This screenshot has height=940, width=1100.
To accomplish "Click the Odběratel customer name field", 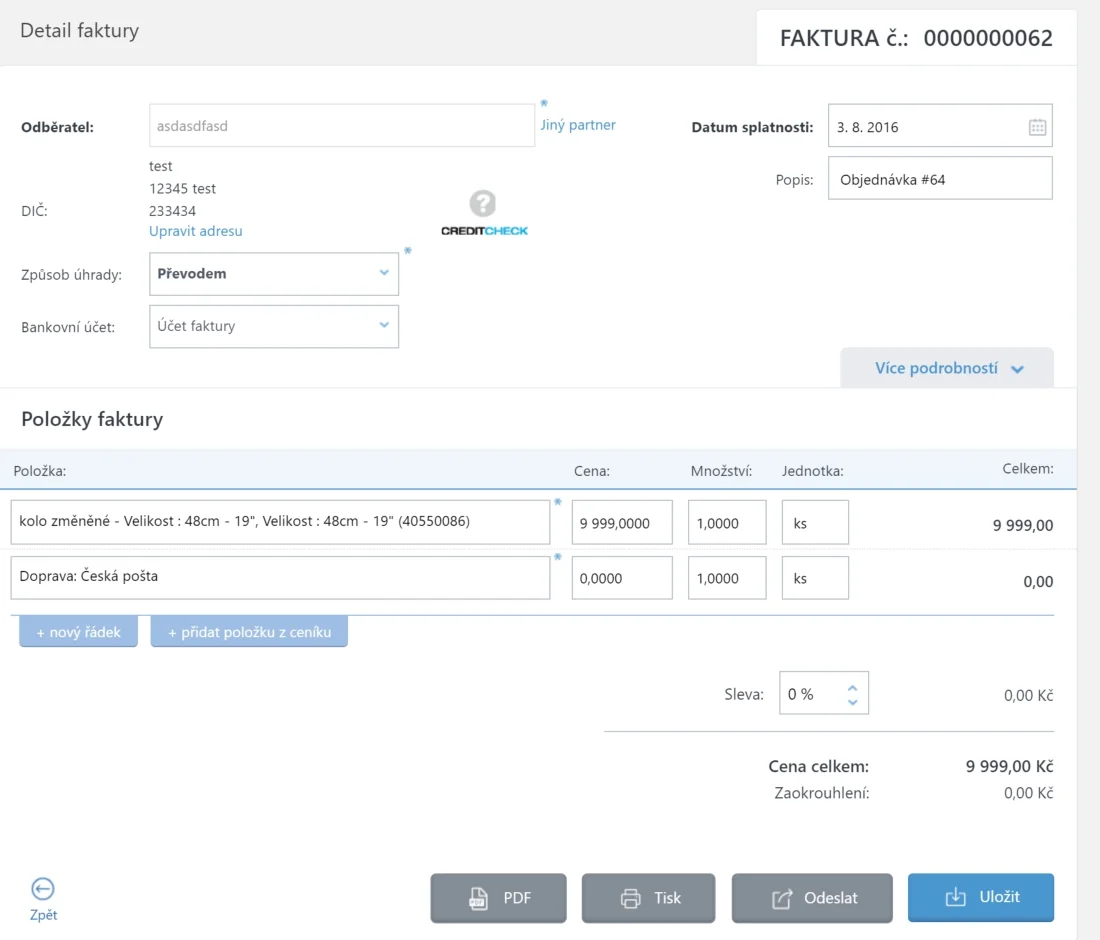I will pyautogui.click(x=341, y=126).
